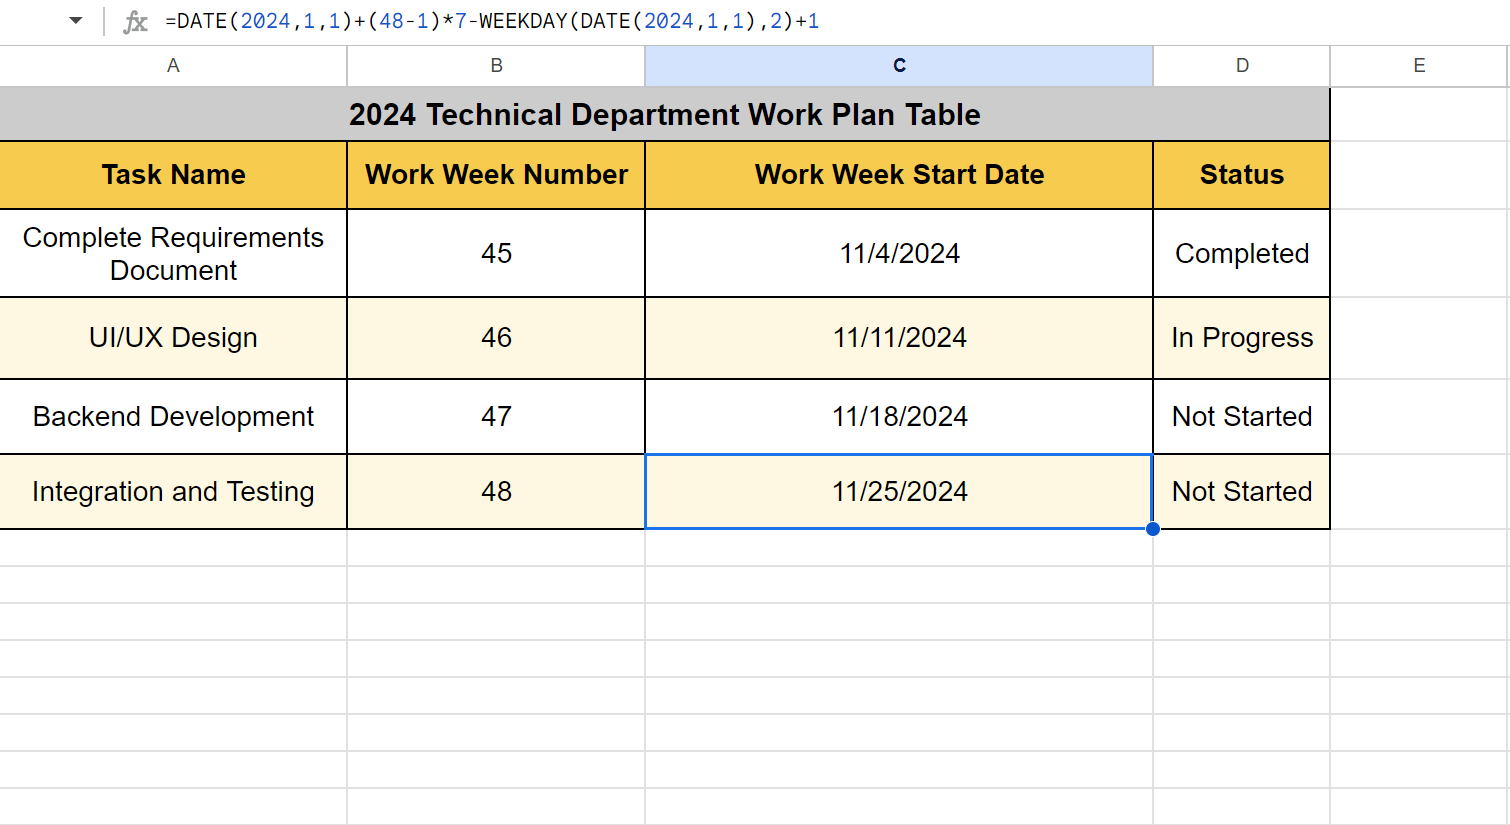Click the fx function icon
This screenshot has height=825, width=1510.
[135, 22]
